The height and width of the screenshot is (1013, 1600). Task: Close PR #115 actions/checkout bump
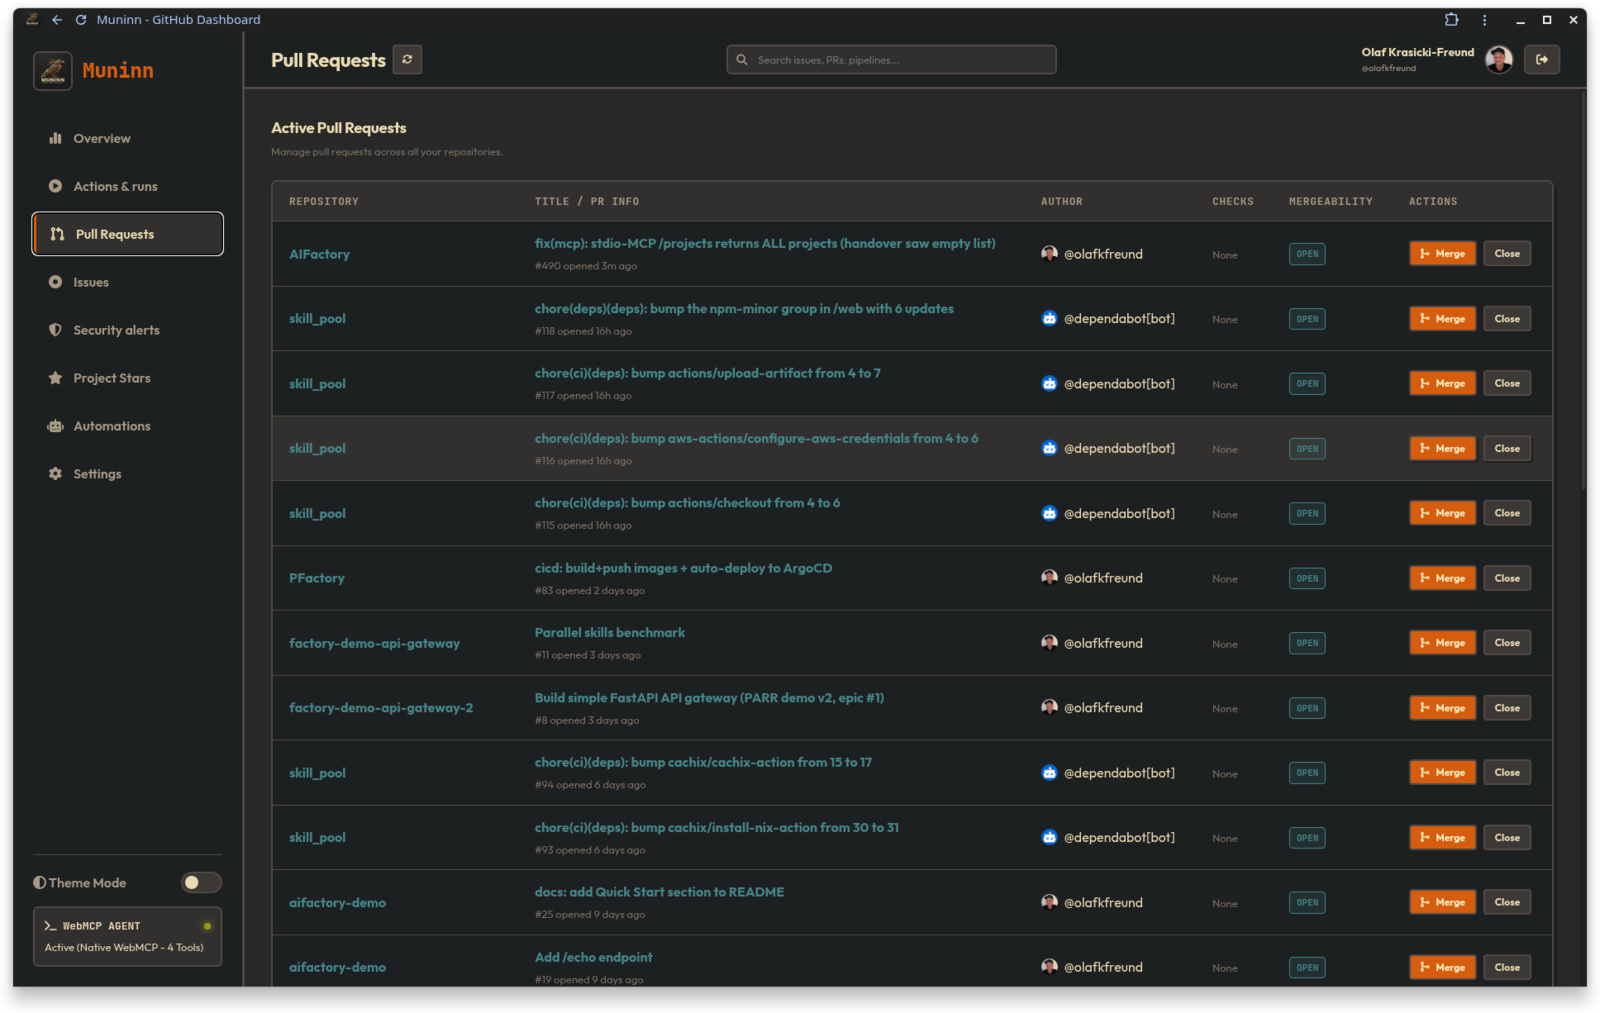1506,513
